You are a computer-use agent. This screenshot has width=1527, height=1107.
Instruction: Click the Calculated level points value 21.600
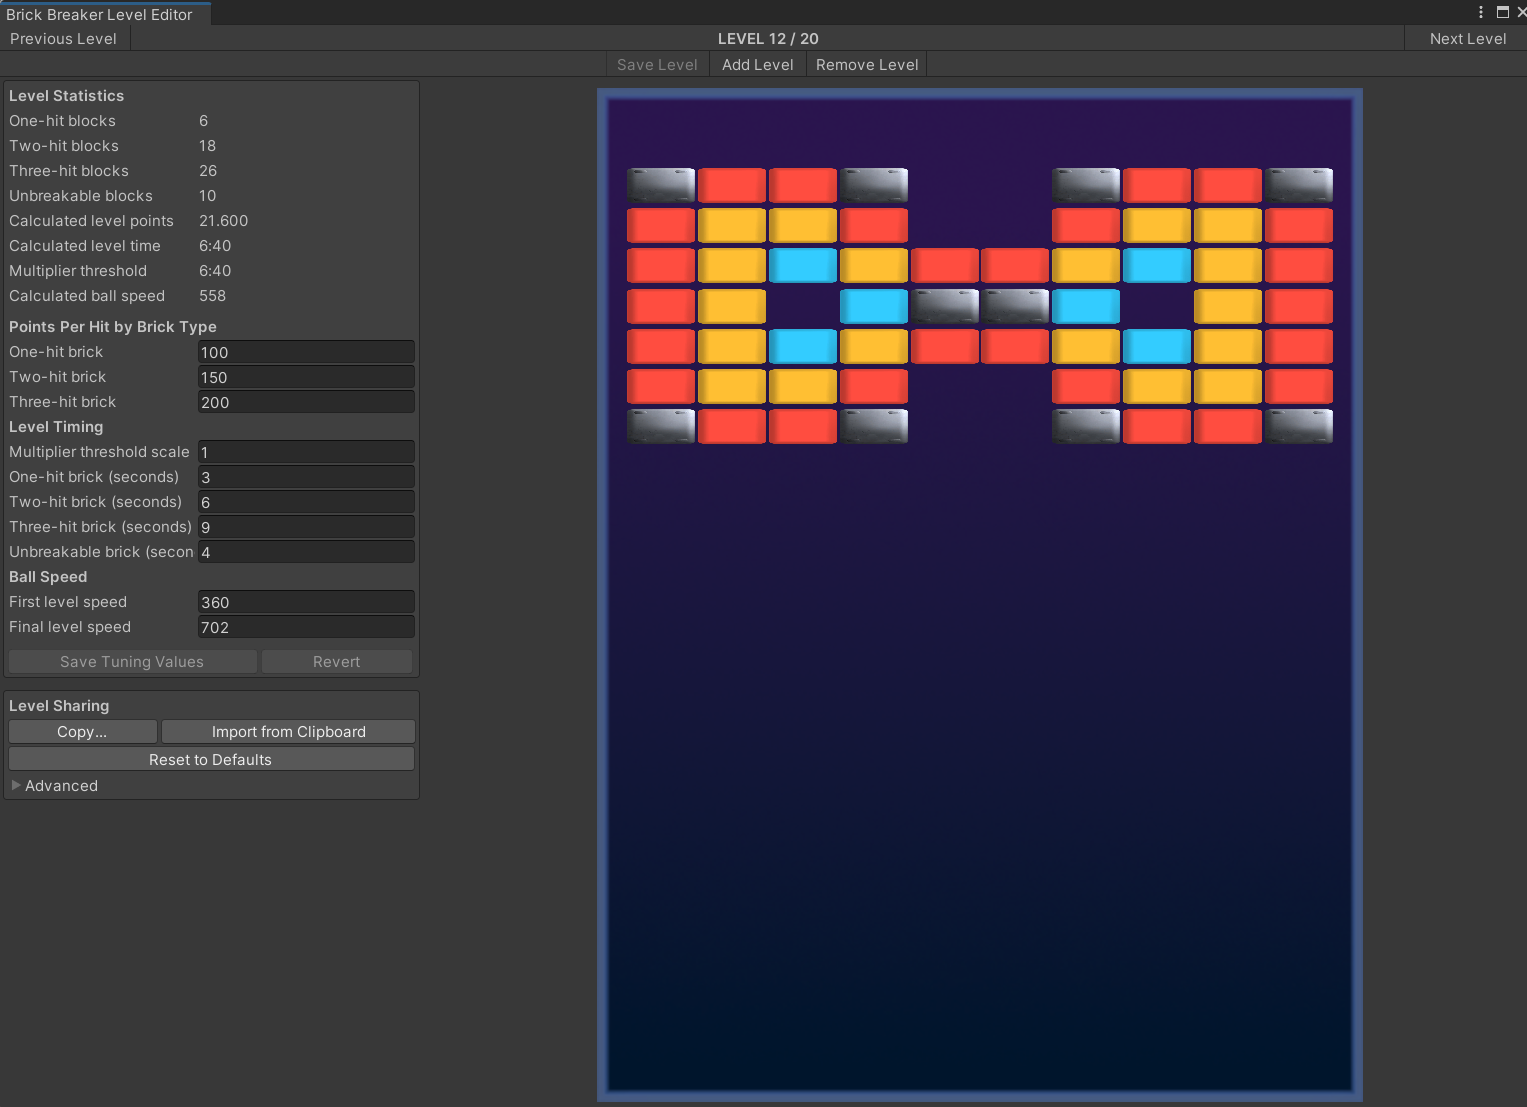224,221
